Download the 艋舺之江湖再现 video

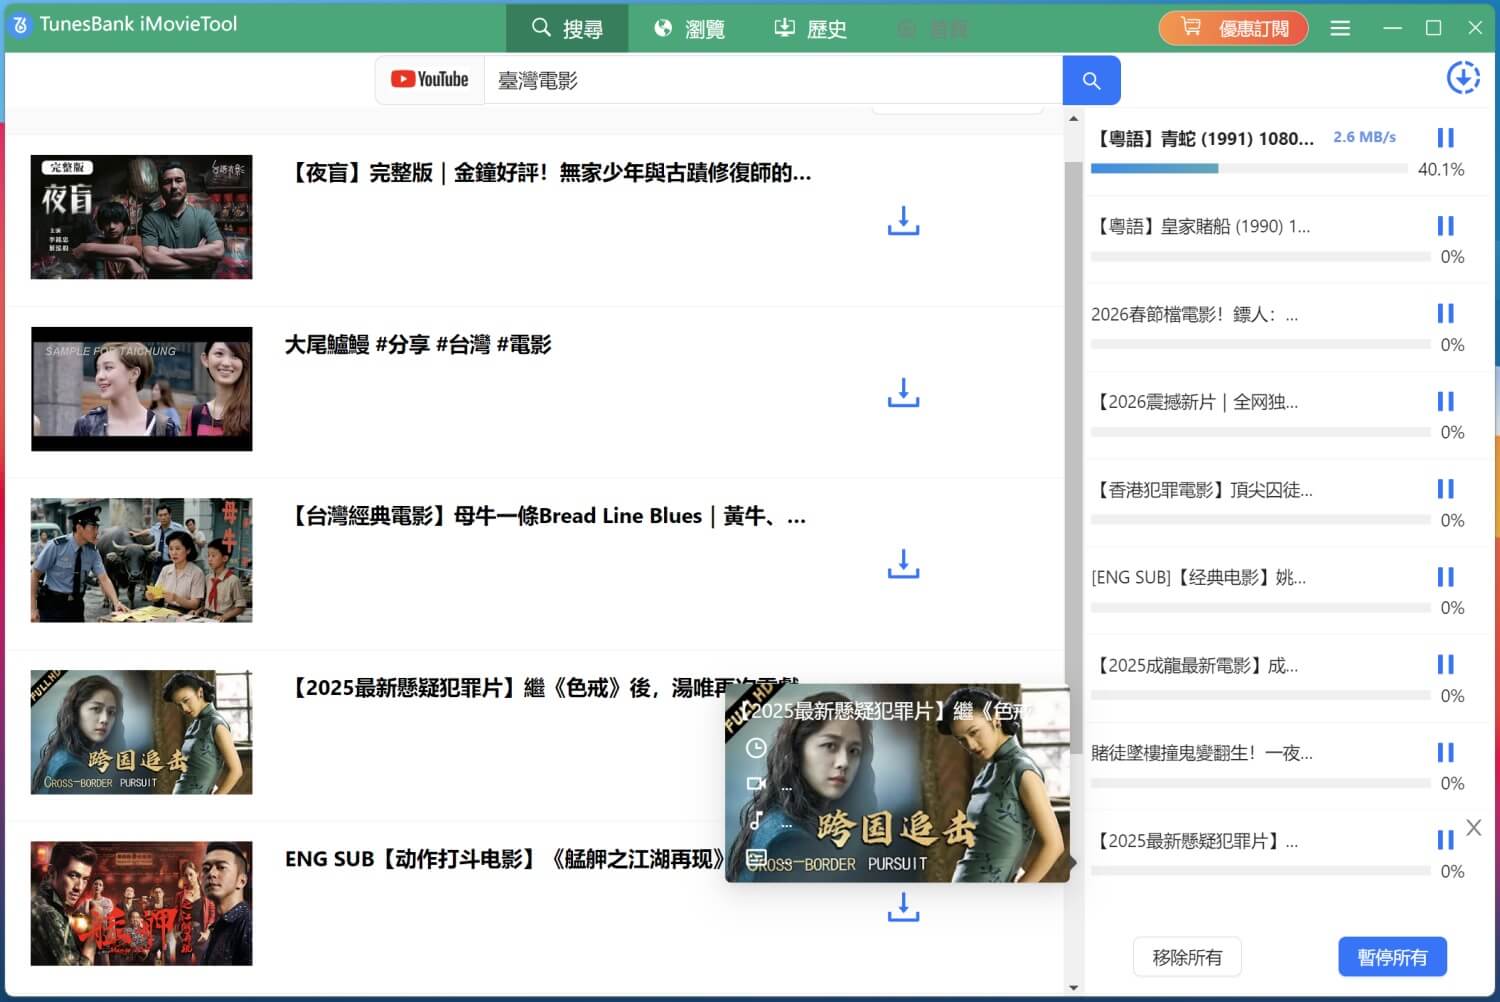903,907
